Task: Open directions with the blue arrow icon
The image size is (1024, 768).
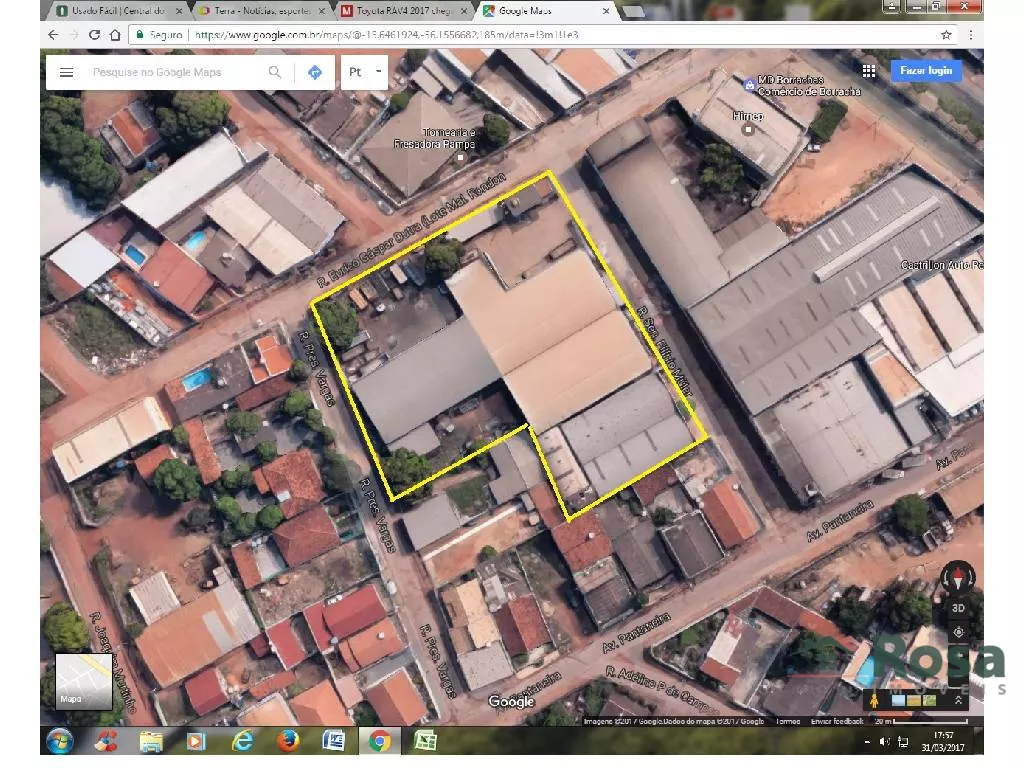Action: click(x=314, y=72)
